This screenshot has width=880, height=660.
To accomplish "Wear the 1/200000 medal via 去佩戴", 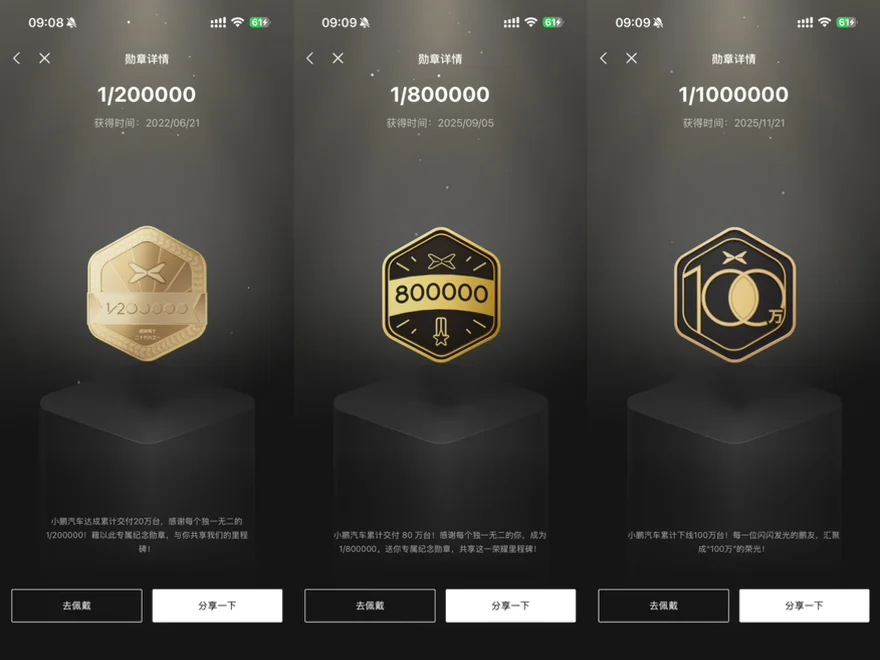I will 77,606.
